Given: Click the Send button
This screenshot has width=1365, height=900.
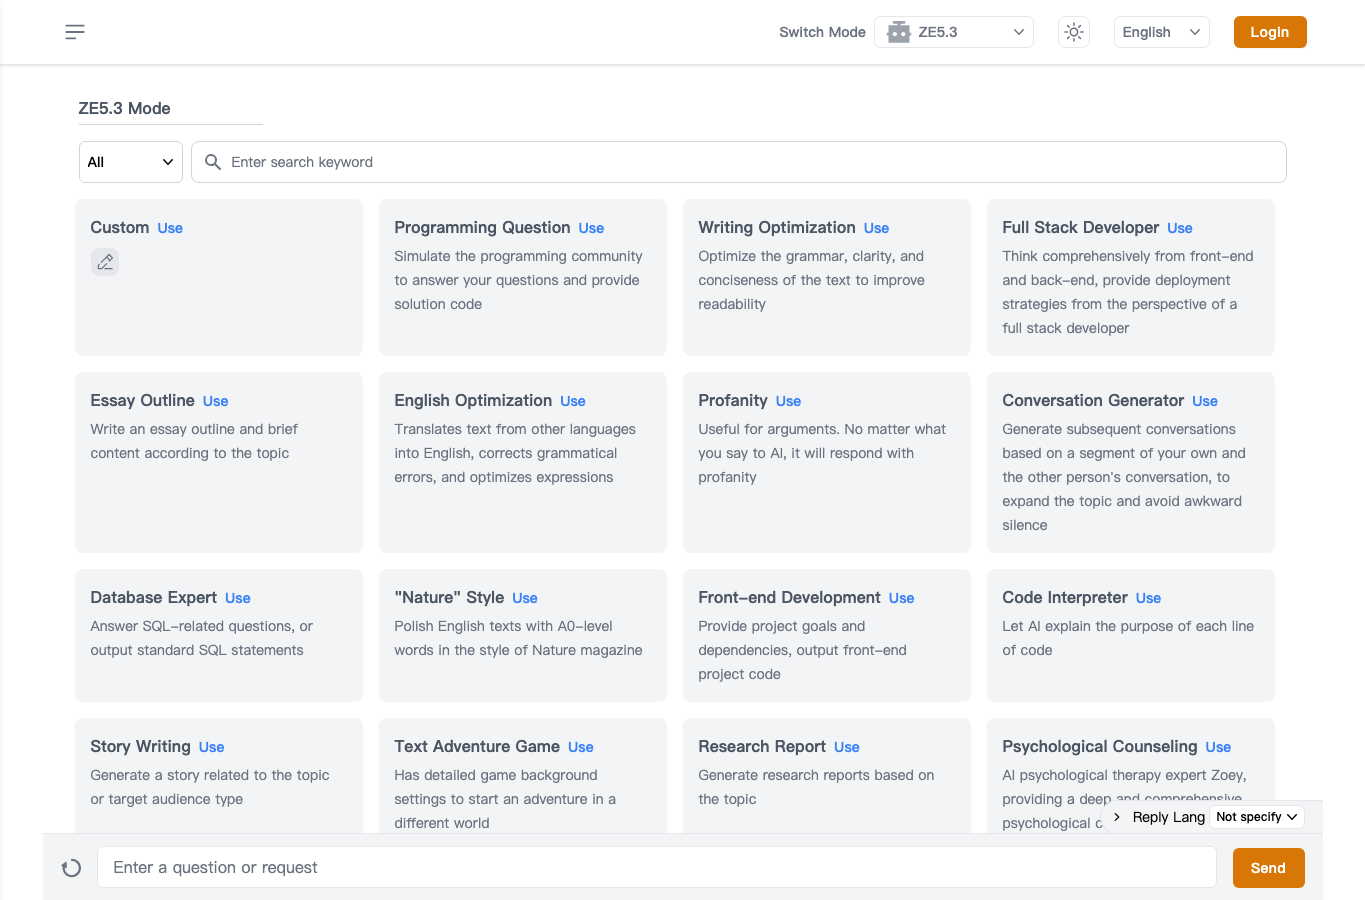Looking at the screenshot, I should pos(1268,868).
